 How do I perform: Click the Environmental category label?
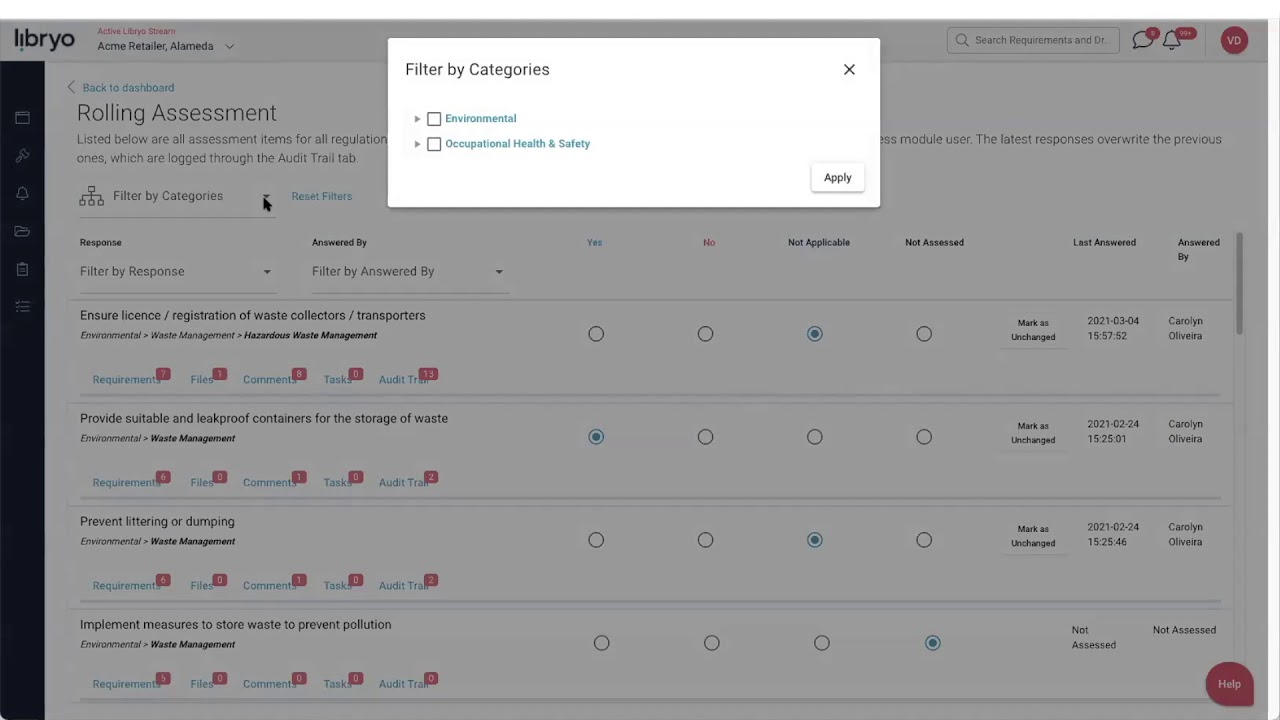(481, 119)
